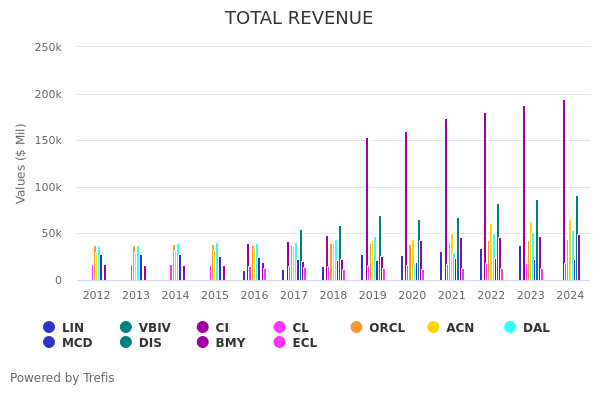
Task: Click the TOTAL REVENUE chart title
Action: [299, 18]
